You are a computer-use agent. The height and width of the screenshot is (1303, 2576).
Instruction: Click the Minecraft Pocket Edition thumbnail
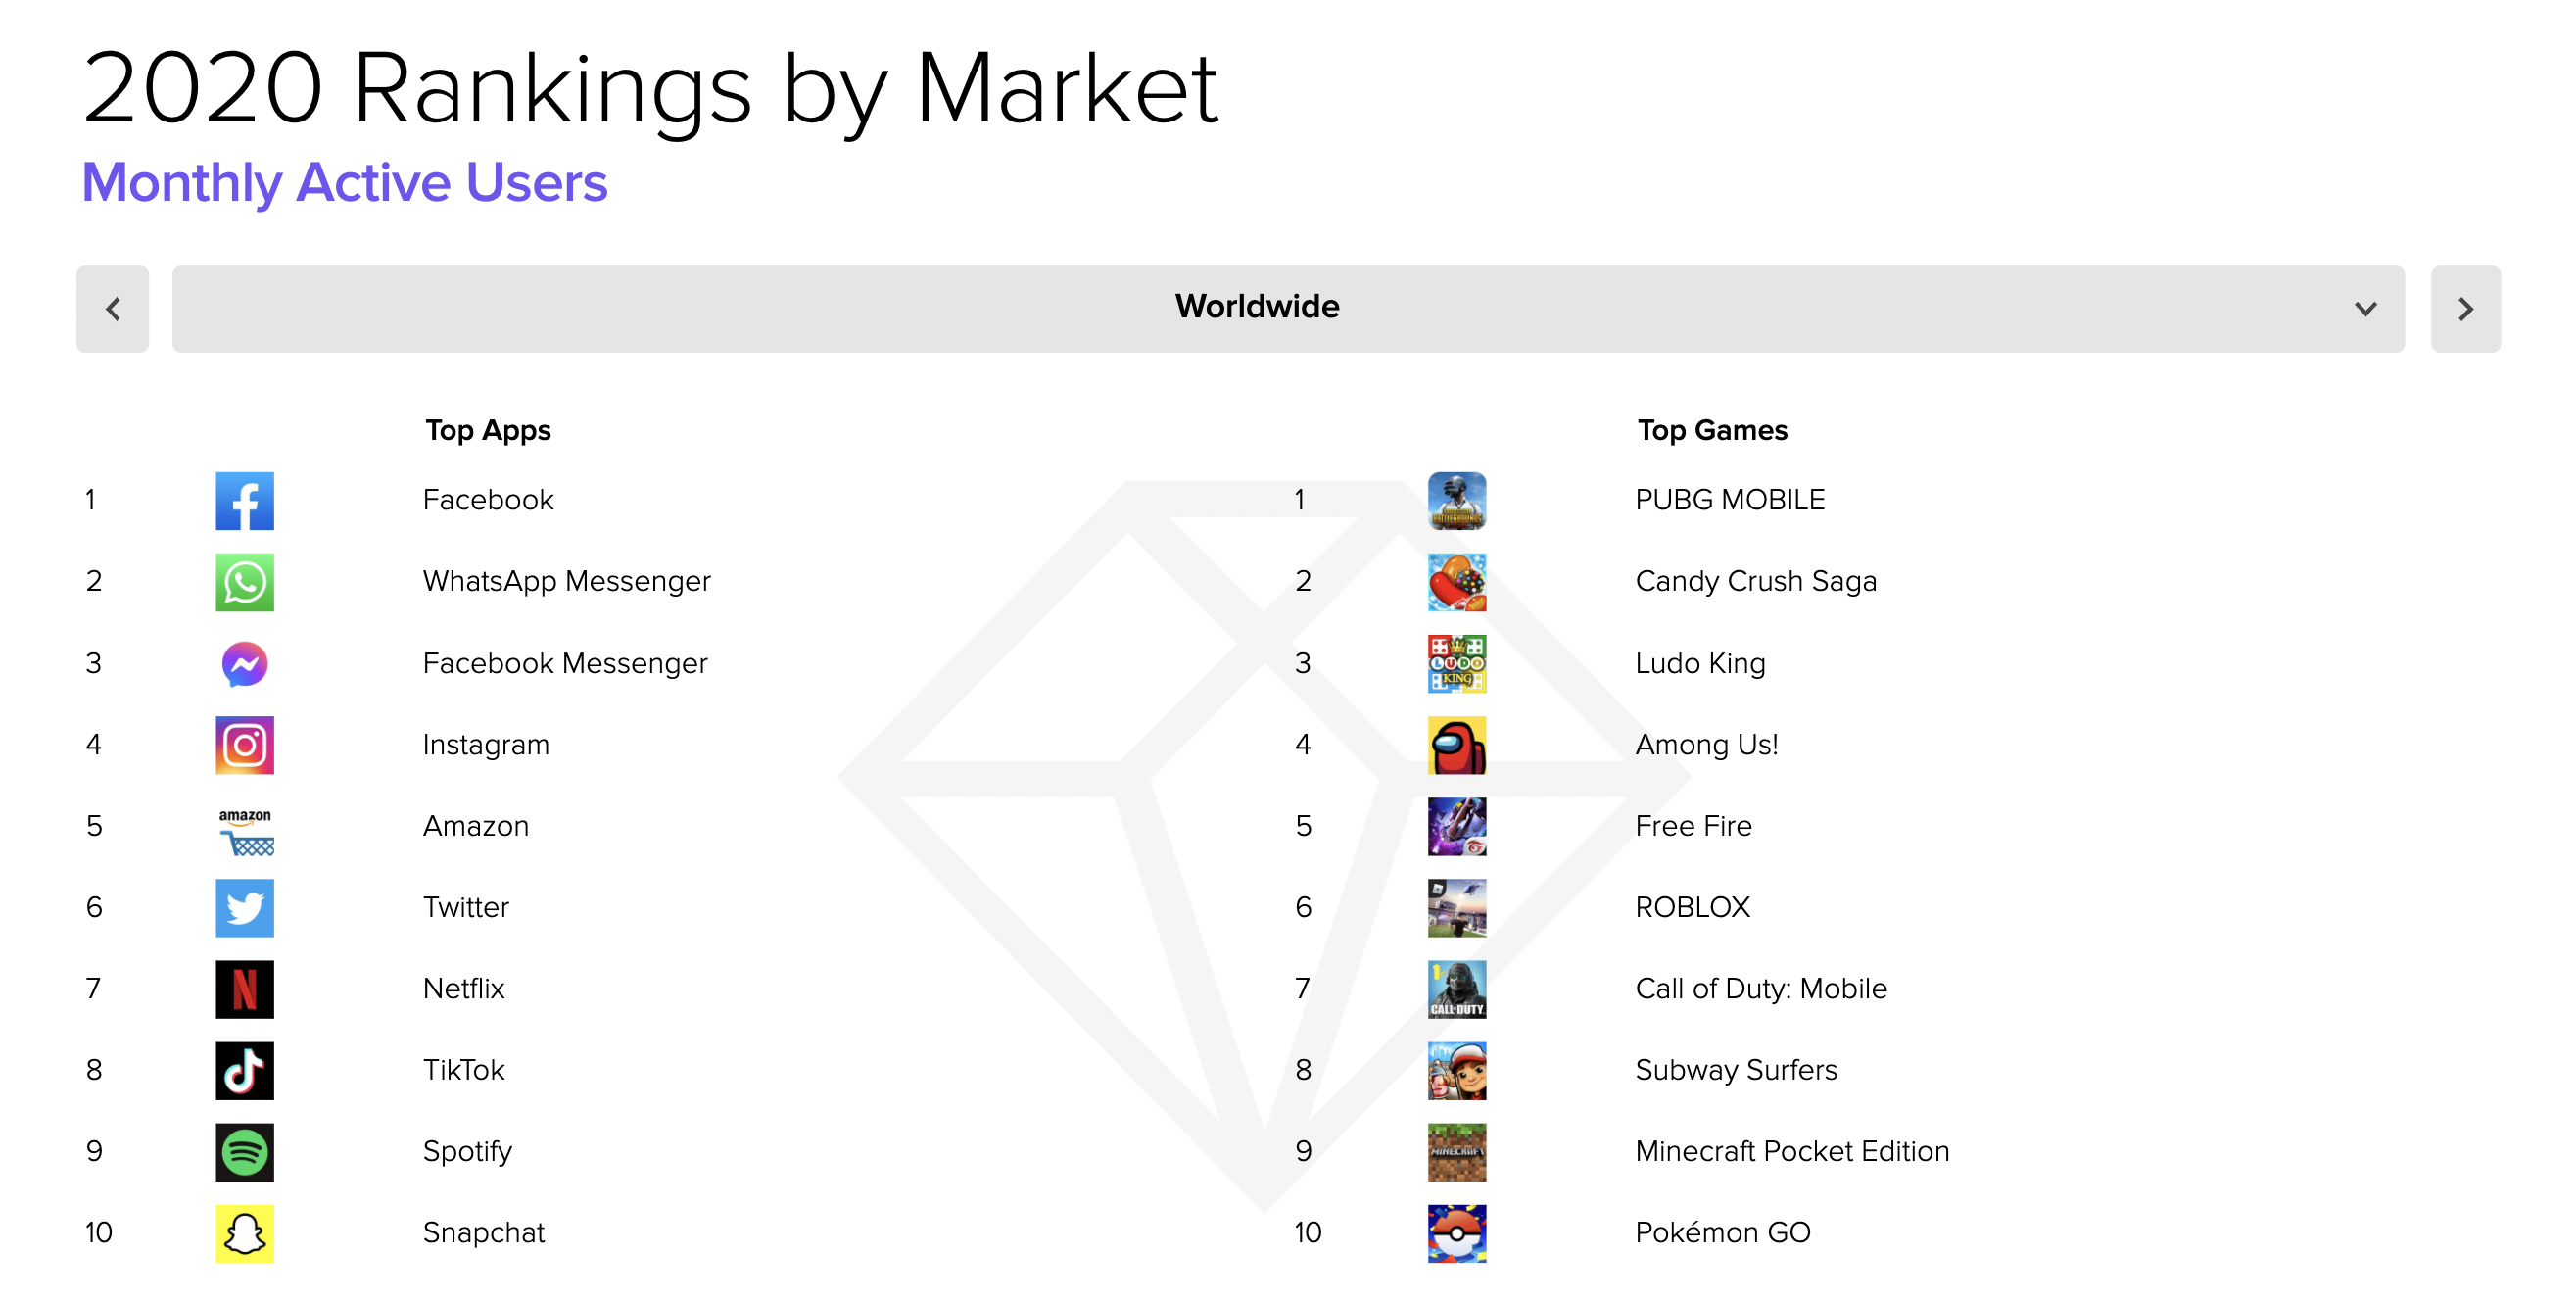(x=1456, y=1152)
